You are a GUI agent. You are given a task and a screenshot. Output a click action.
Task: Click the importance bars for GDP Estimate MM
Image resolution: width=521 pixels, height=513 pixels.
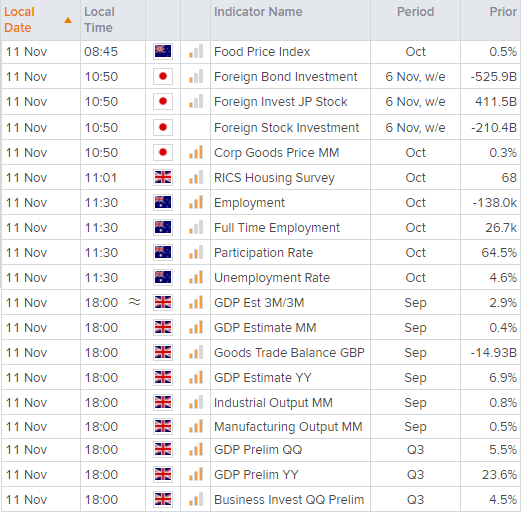pyautogui.click(x=196, y=328)
